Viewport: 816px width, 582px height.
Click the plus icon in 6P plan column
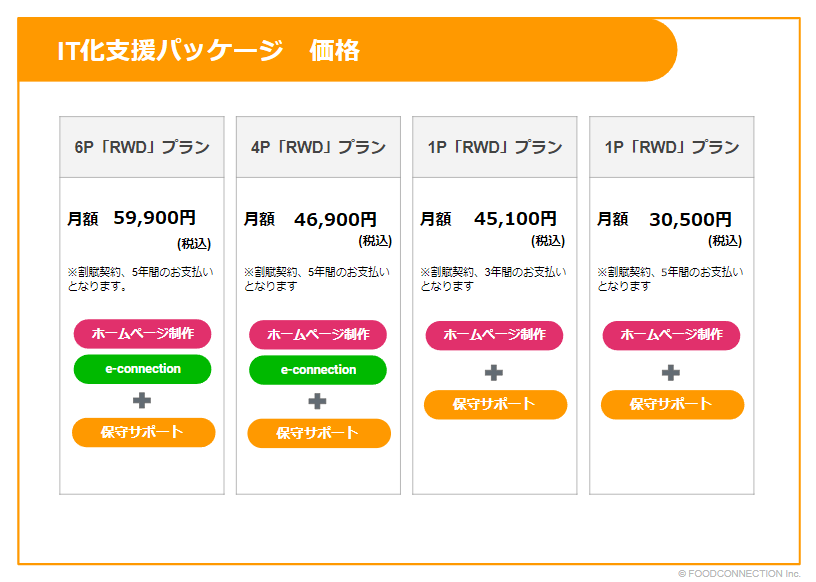142,400
